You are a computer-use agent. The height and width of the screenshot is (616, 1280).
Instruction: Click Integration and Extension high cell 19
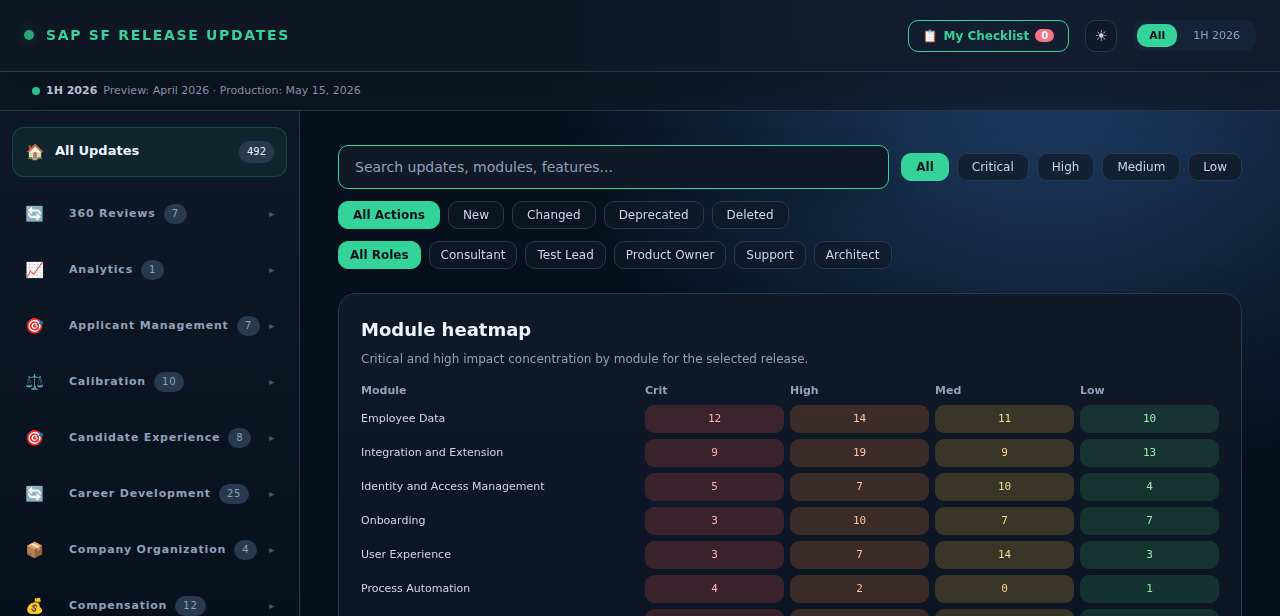[859, 453]
